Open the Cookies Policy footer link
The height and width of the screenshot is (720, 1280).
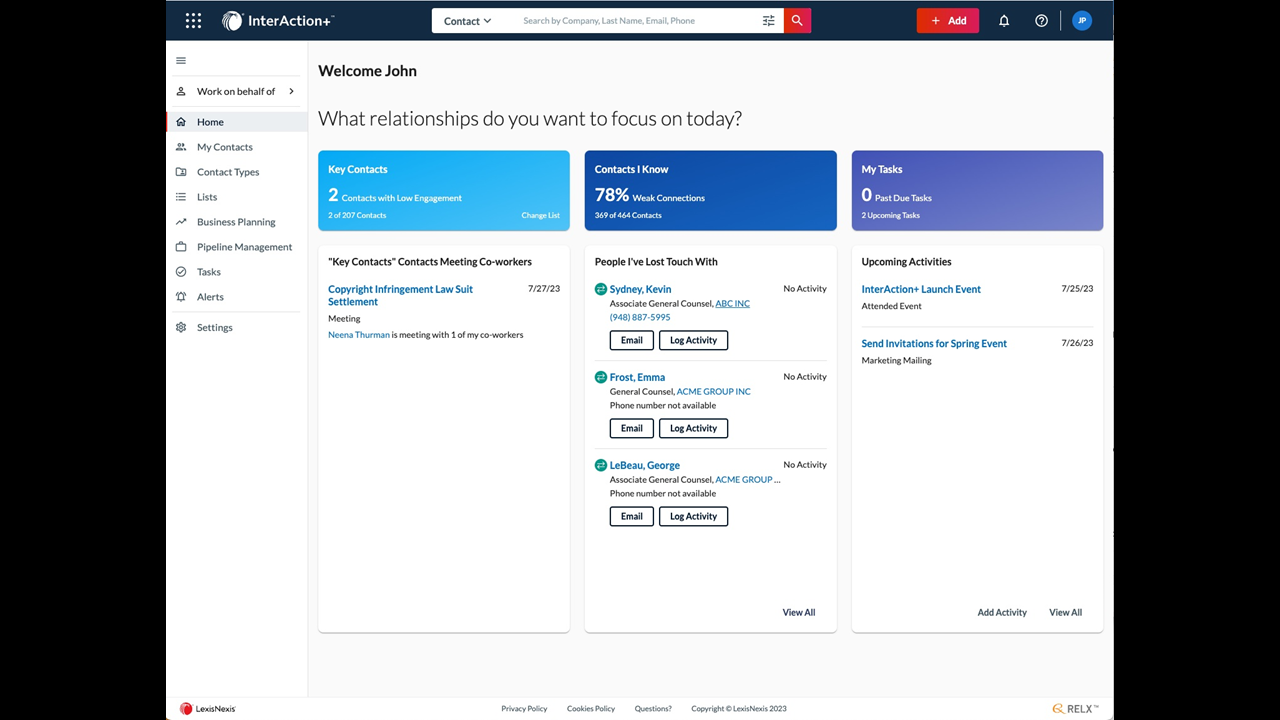click(591, 709)
